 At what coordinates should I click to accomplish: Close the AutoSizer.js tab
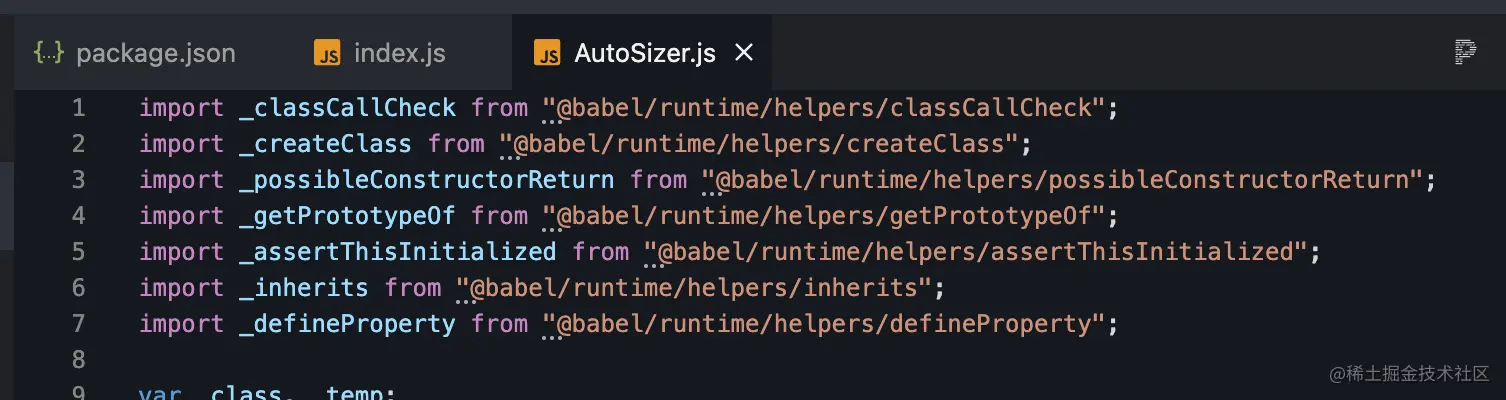(x=744, y=53)
